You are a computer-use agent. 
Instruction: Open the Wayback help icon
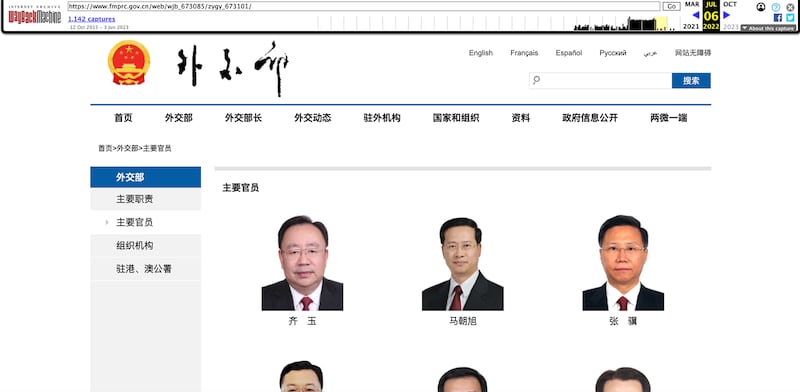pyautogui.click(x=776, y=7)
